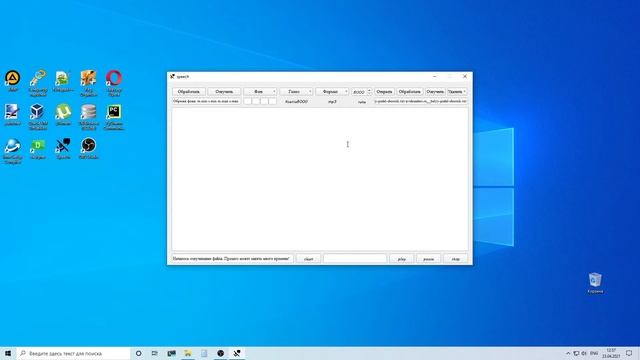This screenshot has width=640, height=360.
Task: Click the Обработать button right of Открыть
Action: pyautogui.click(x=409, y=91)
